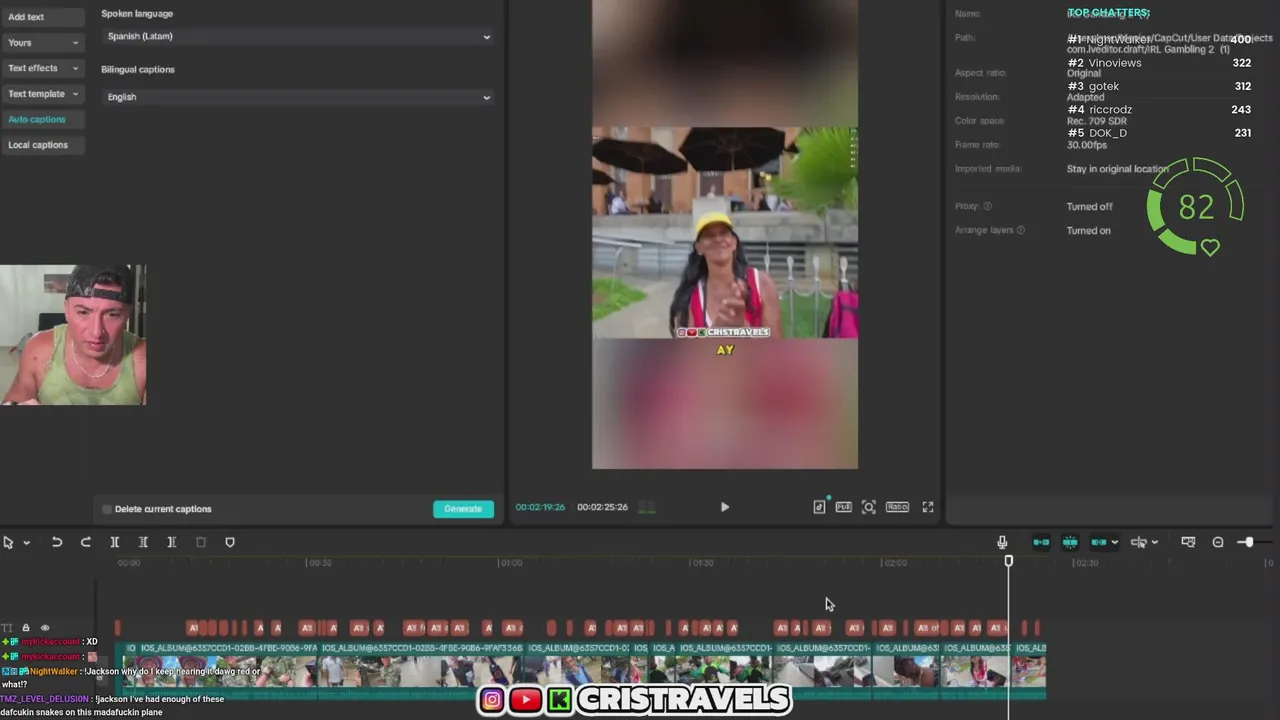
Task: Click the timeline cover/preview settings icon
Action: click(x=1188, y=542)
